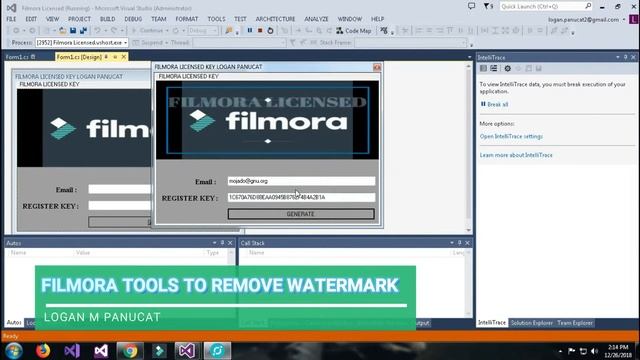Click the Filmora logo in running form
This screenshot has width=640, height=360.
268,121
